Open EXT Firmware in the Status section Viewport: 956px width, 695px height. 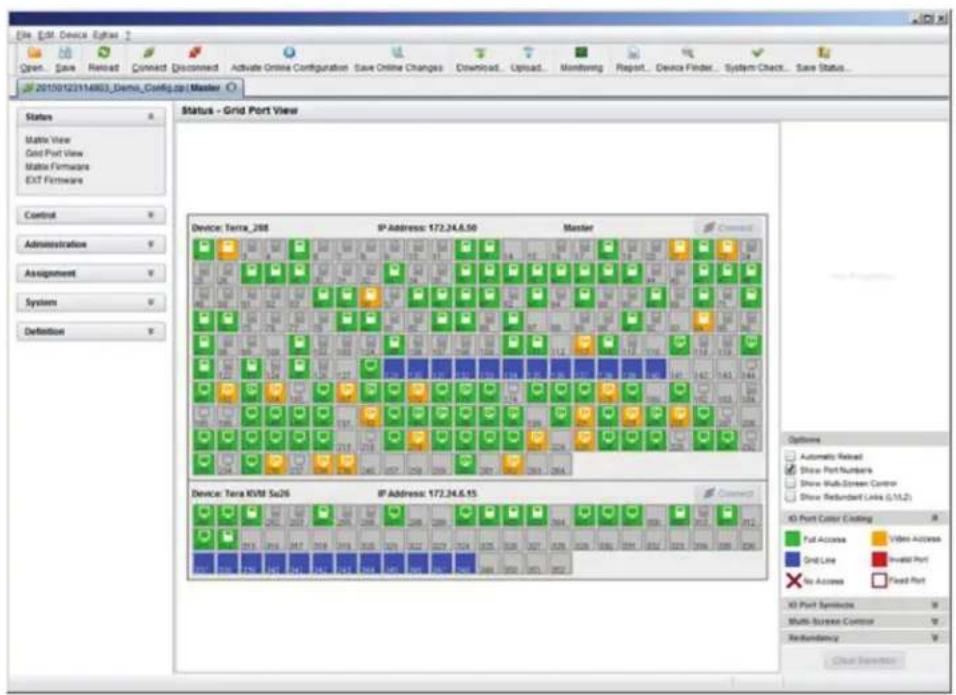[x=54, y=180]
